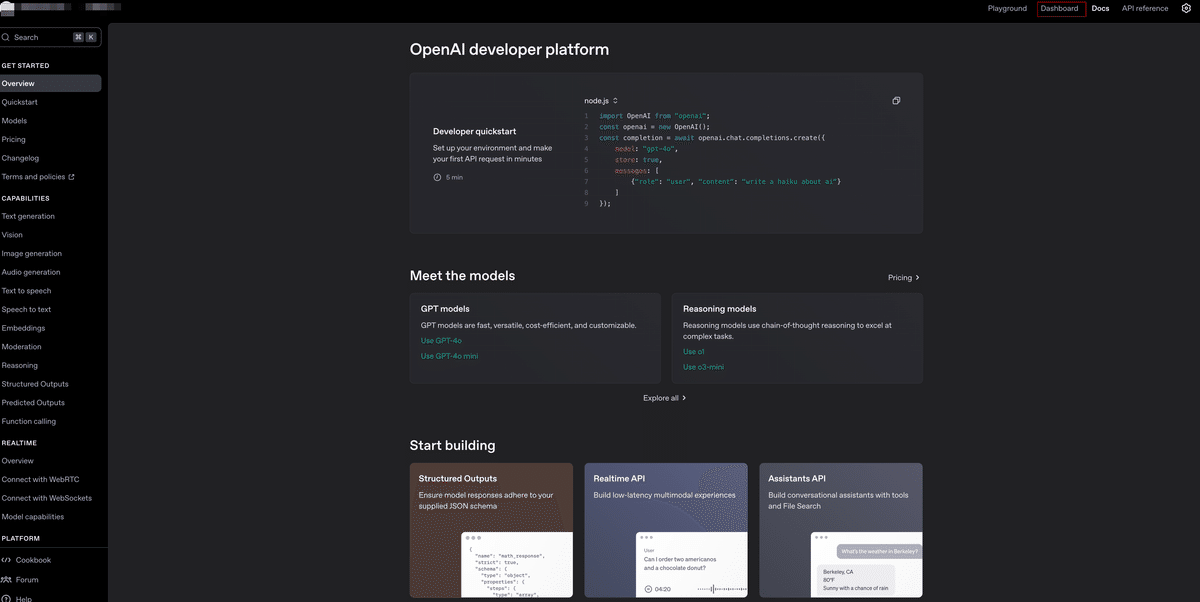Click the Reasoning models card heading

point(720,309)
